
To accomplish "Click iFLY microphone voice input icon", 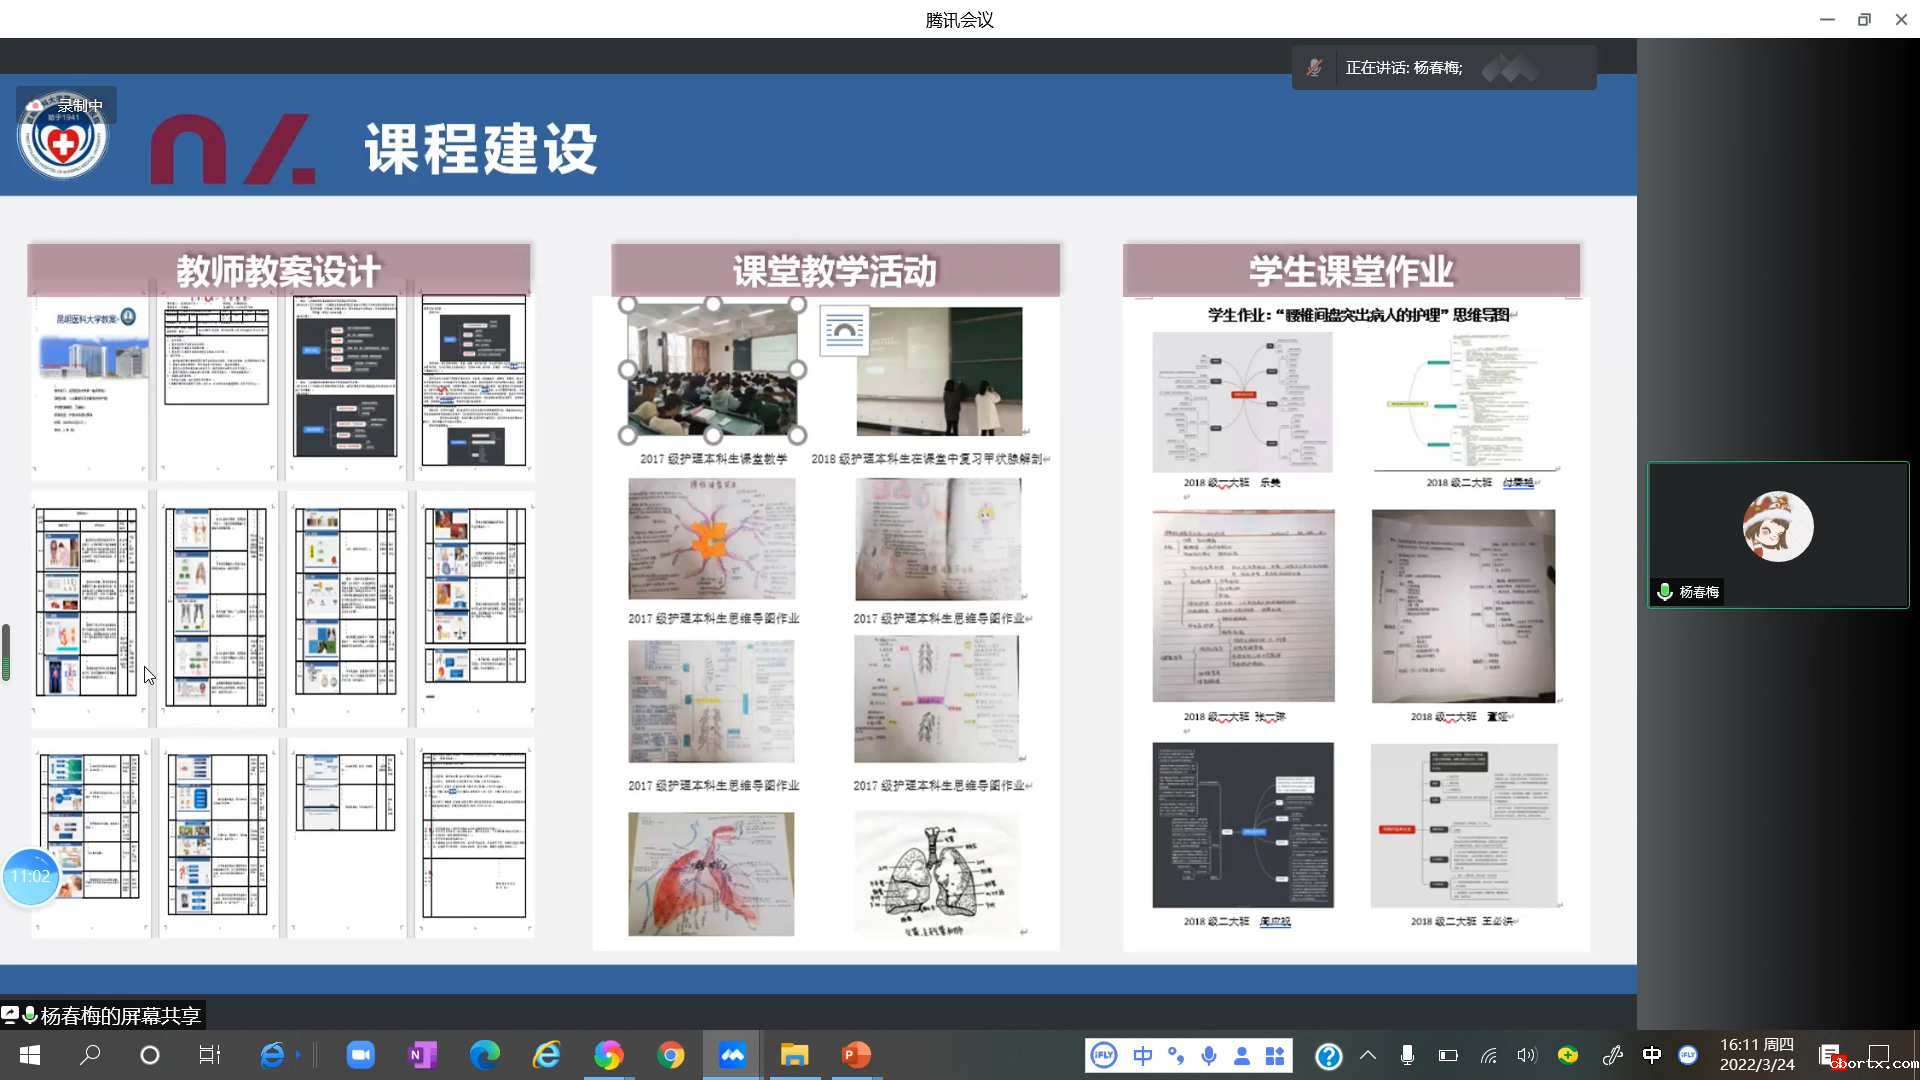I will pos(1209,1055).
